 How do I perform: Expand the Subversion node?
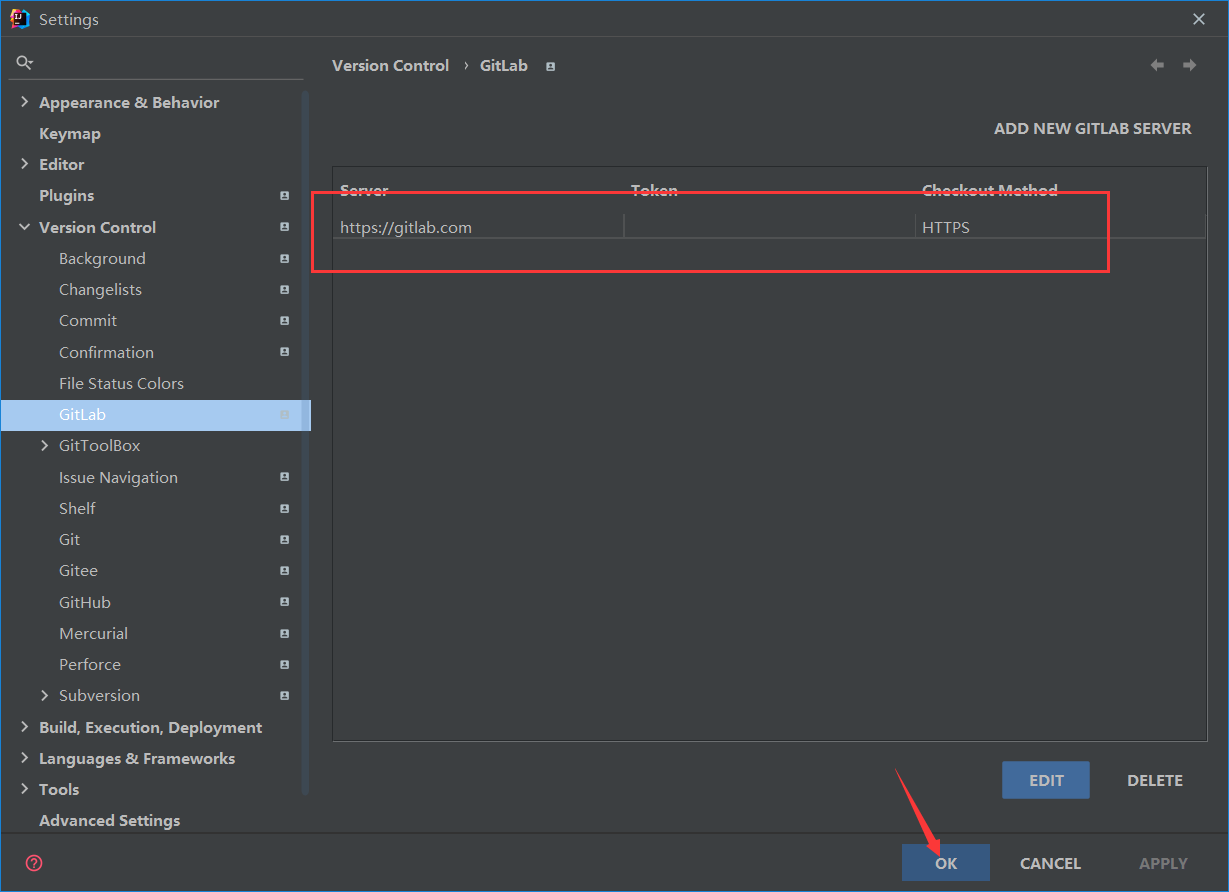click(44, 695)
